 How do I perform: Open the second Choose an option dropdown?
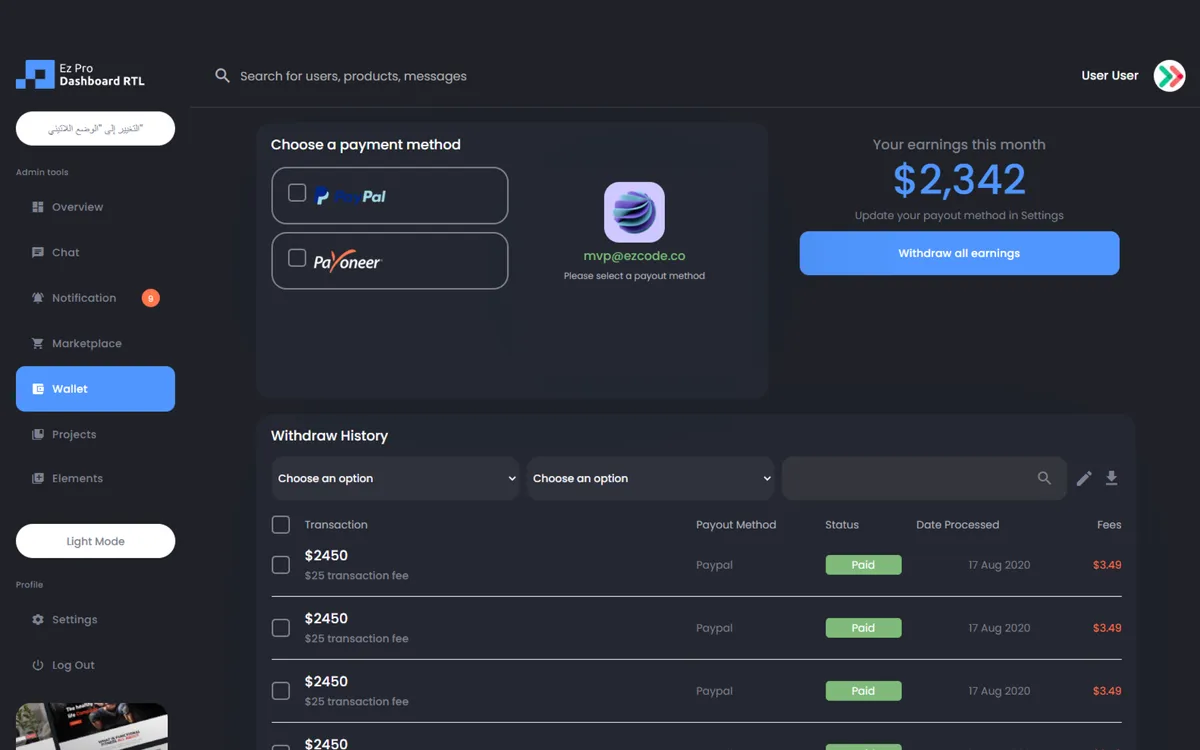(650, 479)
